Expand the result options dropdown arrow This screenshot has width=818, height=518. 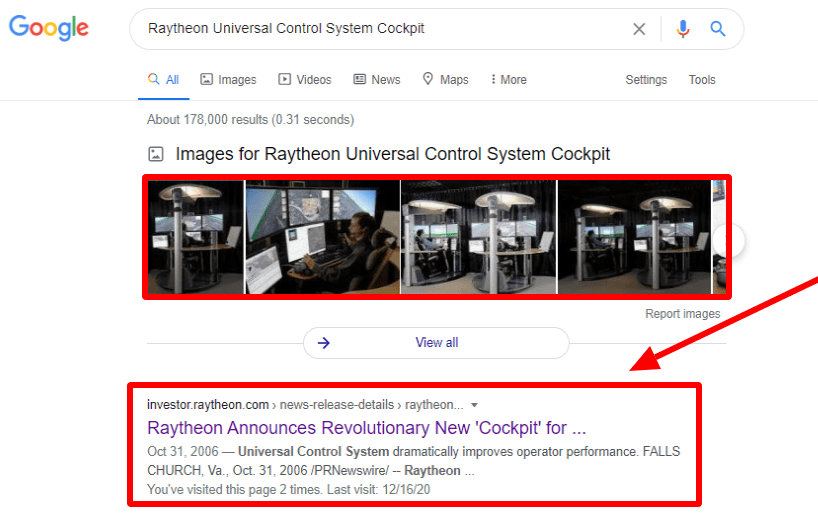point(474,405)
